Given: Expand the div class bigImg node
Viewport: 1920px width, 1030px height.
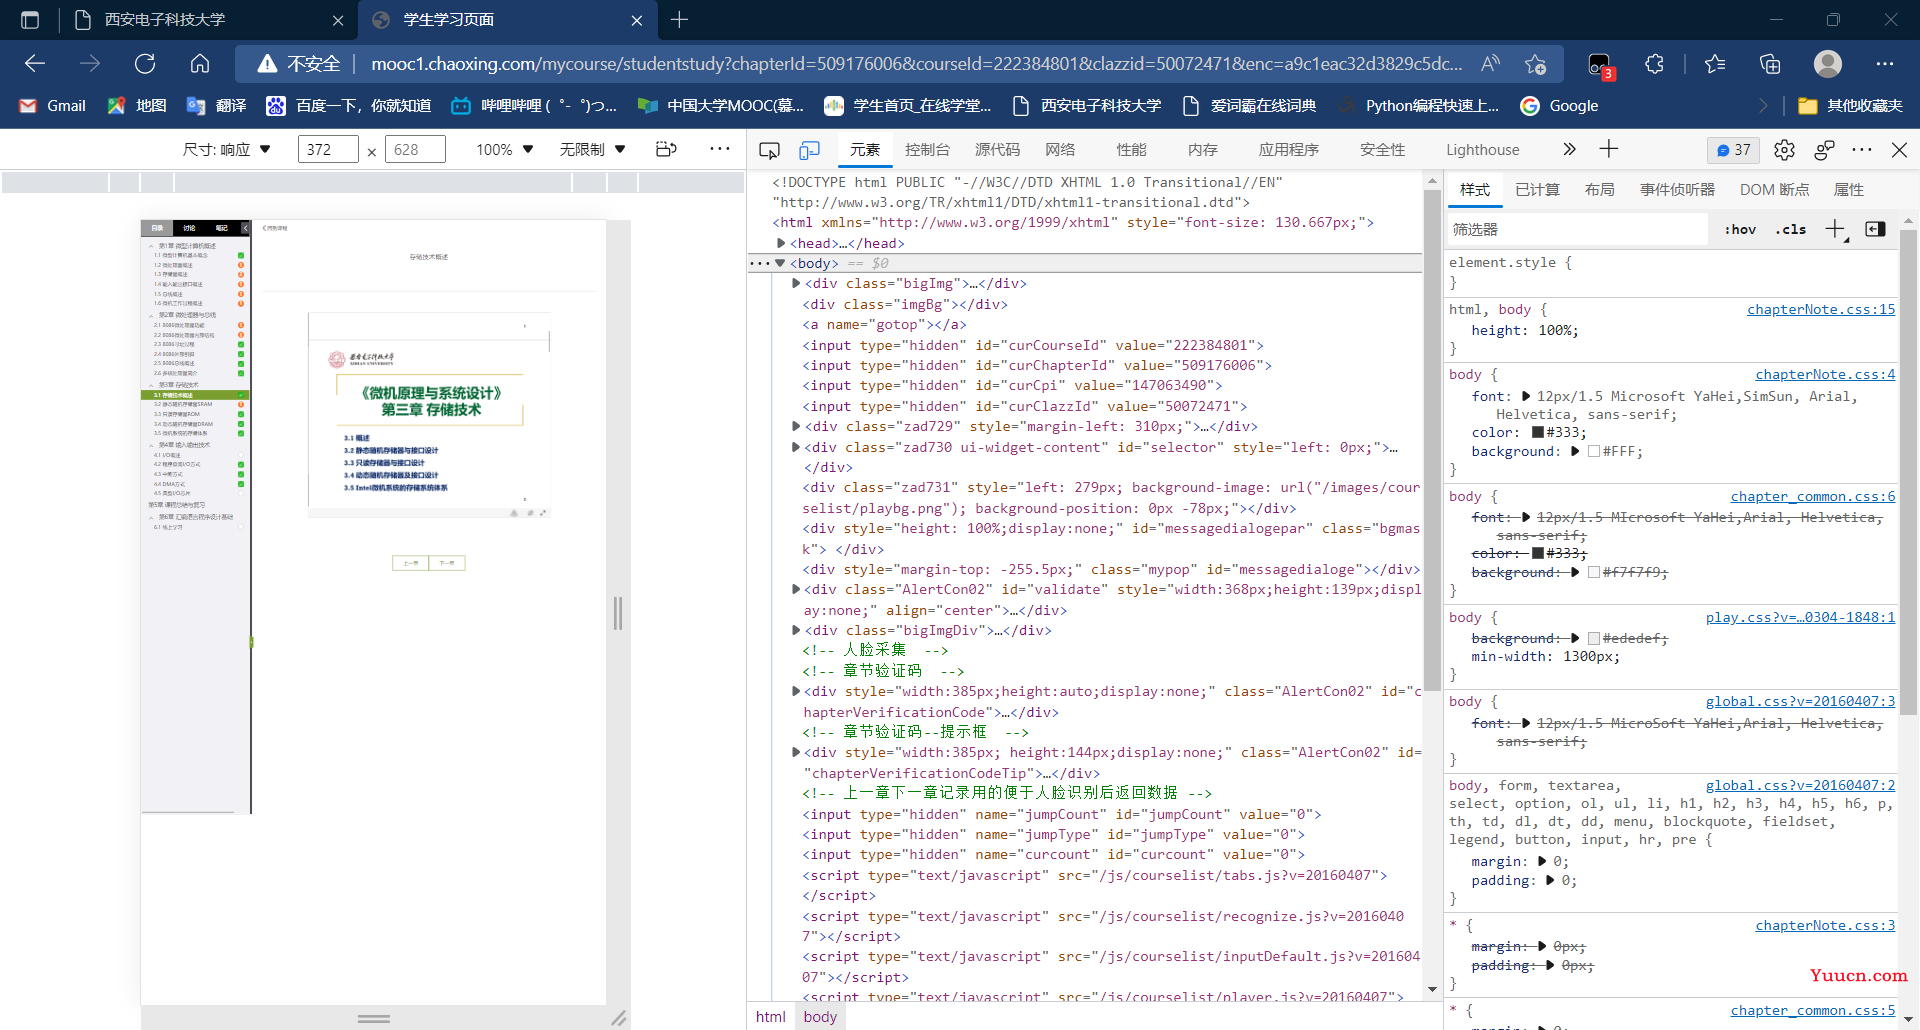Looking at the screenshot, I should [x=796, y=283].
